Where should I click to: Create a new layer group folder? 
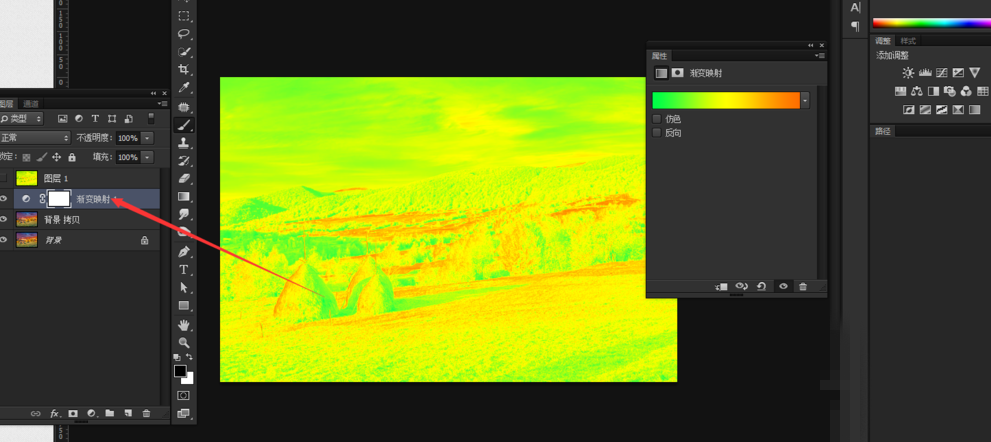click(x=109, y=414)
